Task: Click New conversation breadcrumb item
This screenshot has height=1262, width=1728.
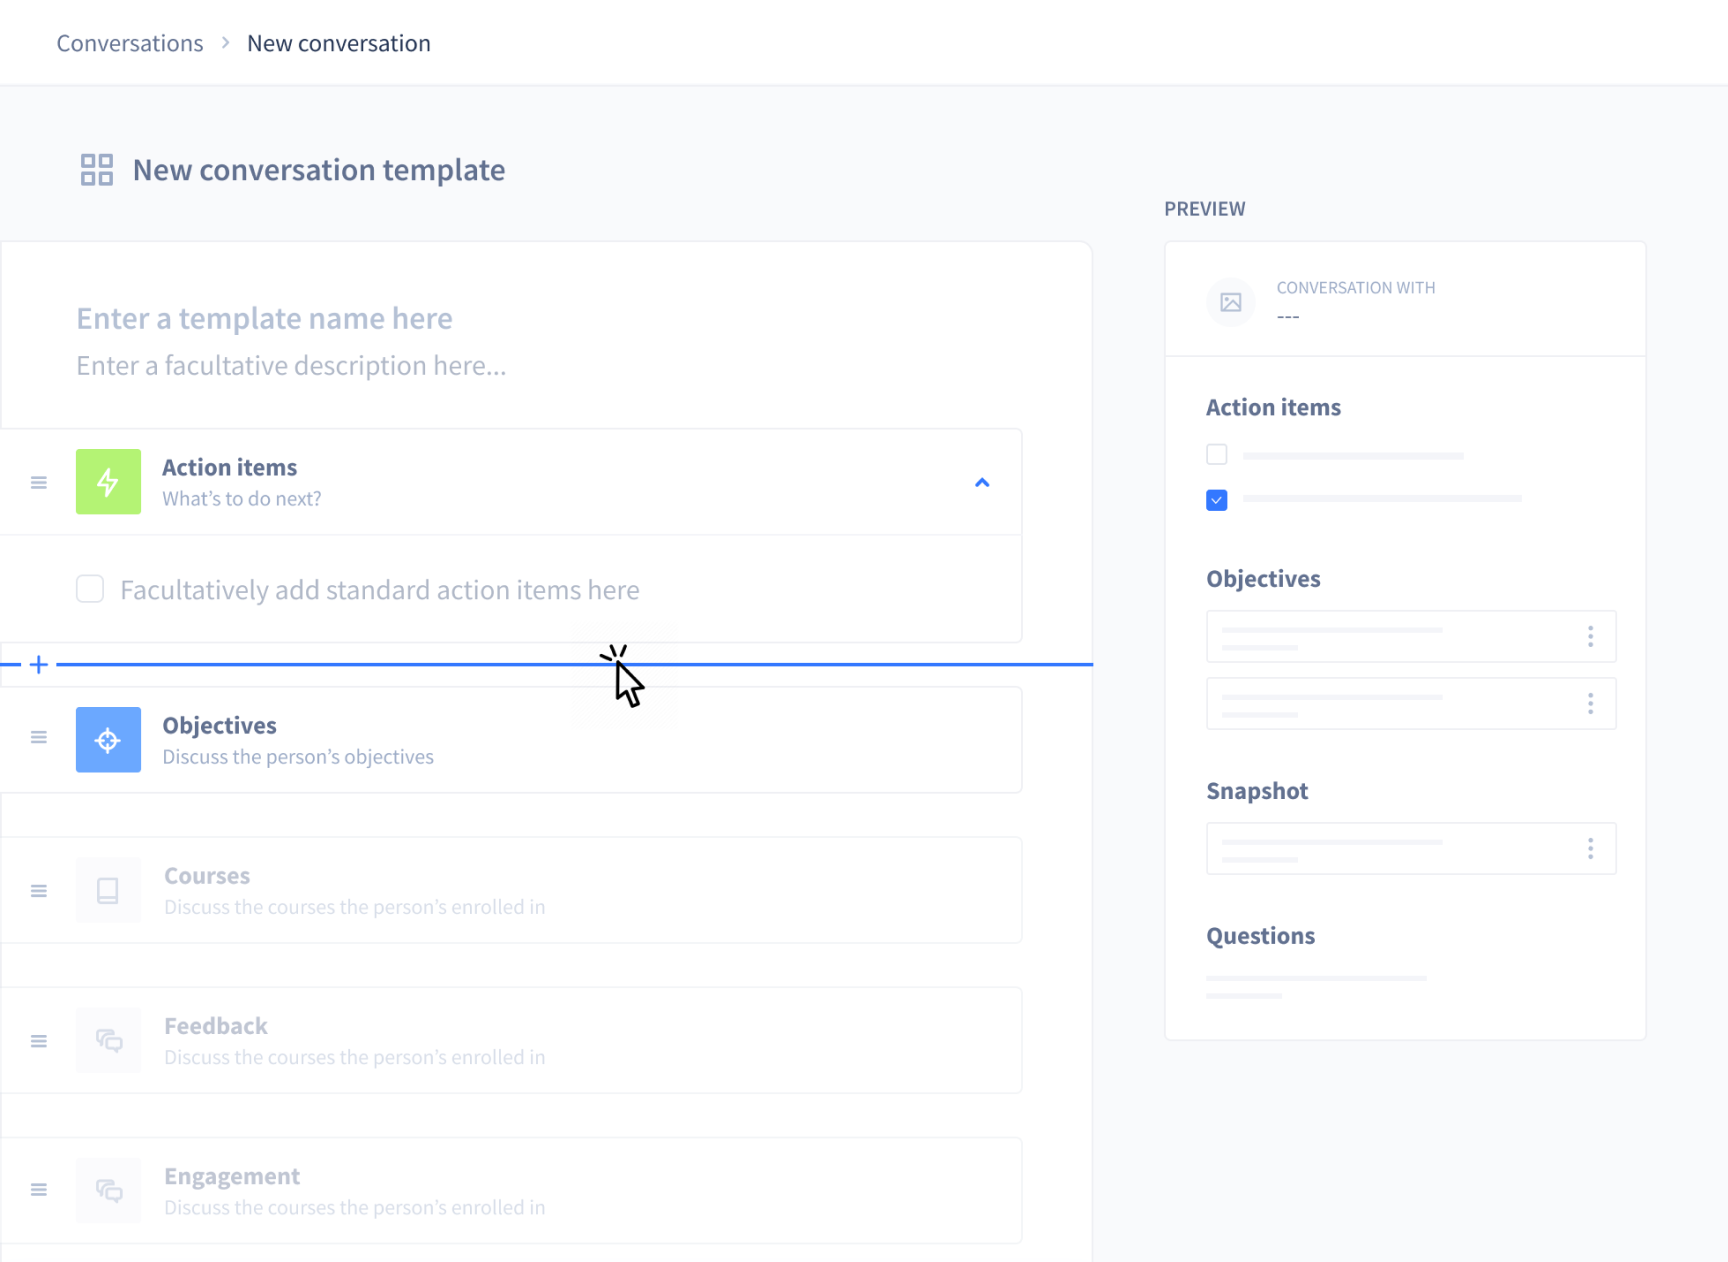Action: pyautogui.click(x=338, y=43)
